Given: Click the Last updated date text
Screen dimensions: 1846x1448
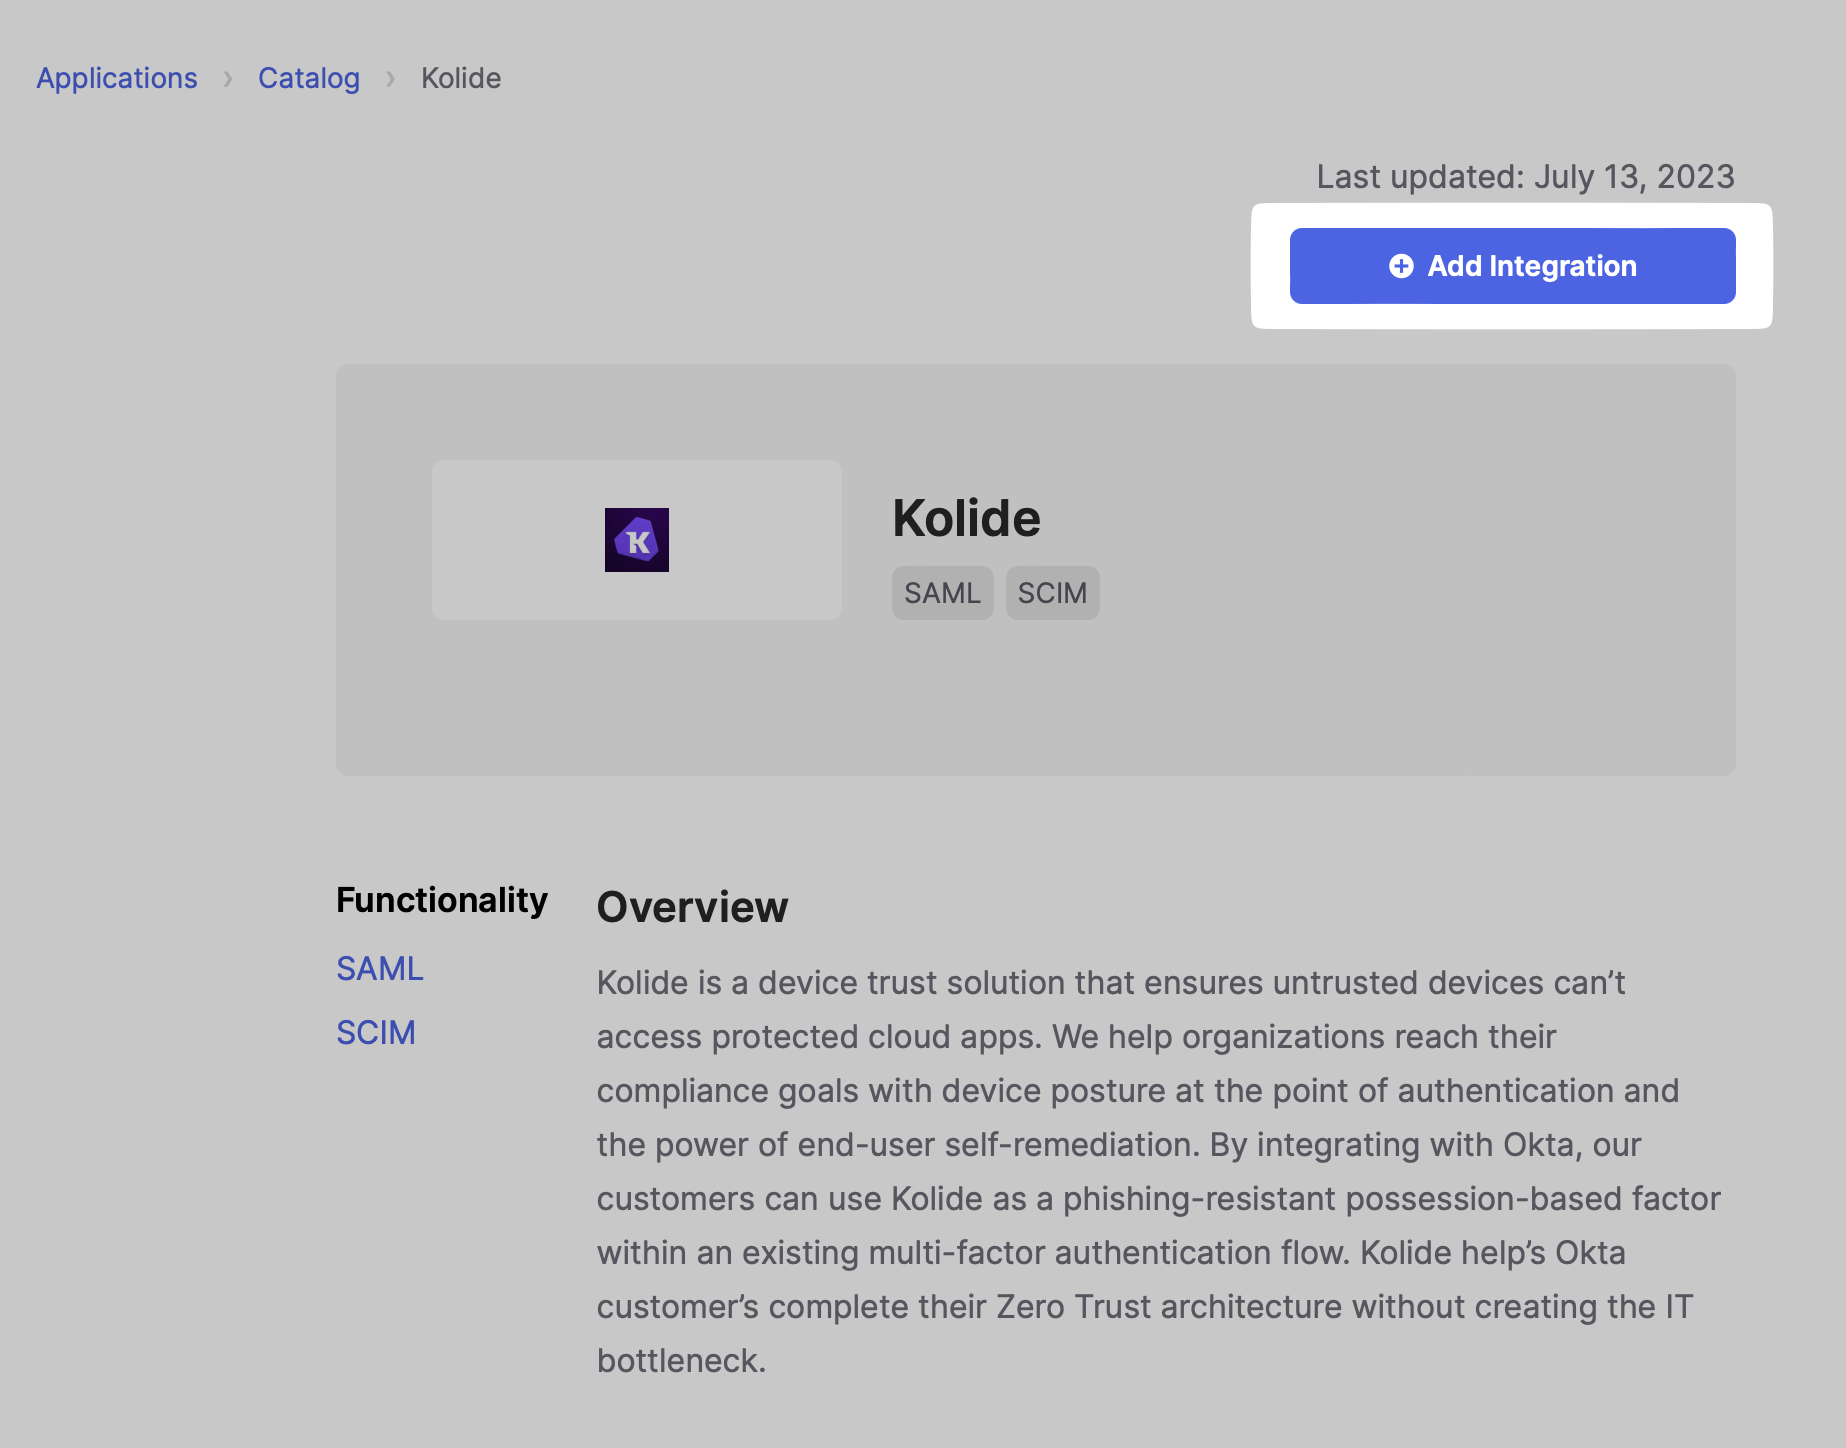Looking at the screenshot, I should point(1525,176).
